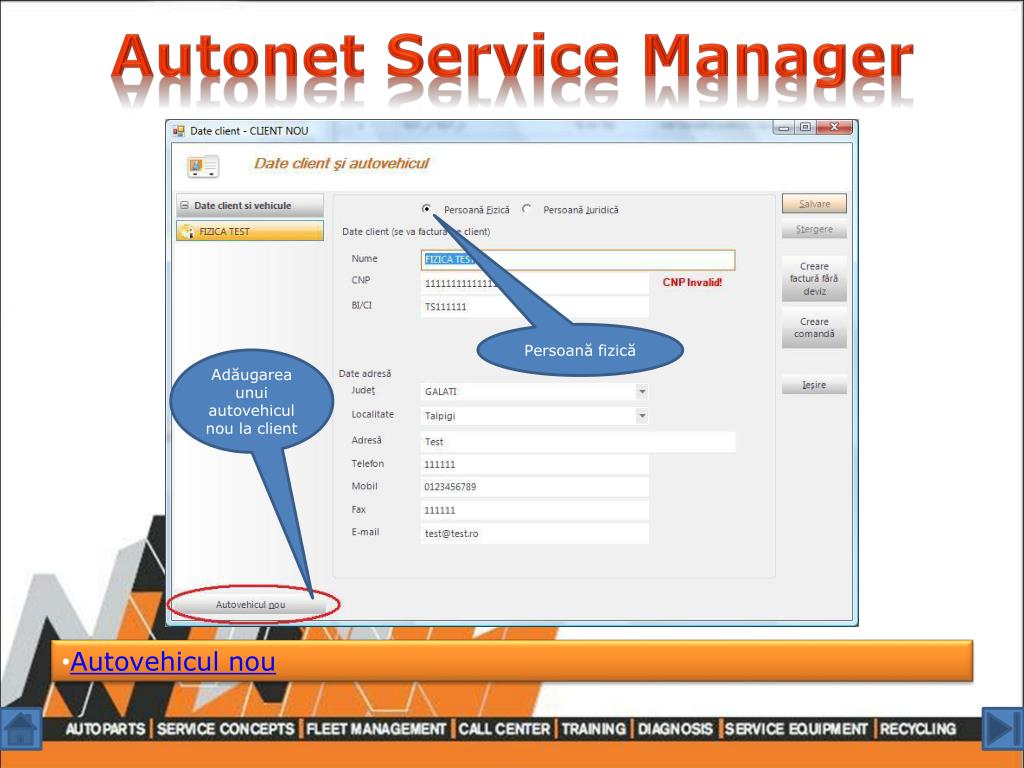Screen dimensions: 1024x768
Task: Click AUTOPARTS in the bottom bar
Action: [105, 729]
